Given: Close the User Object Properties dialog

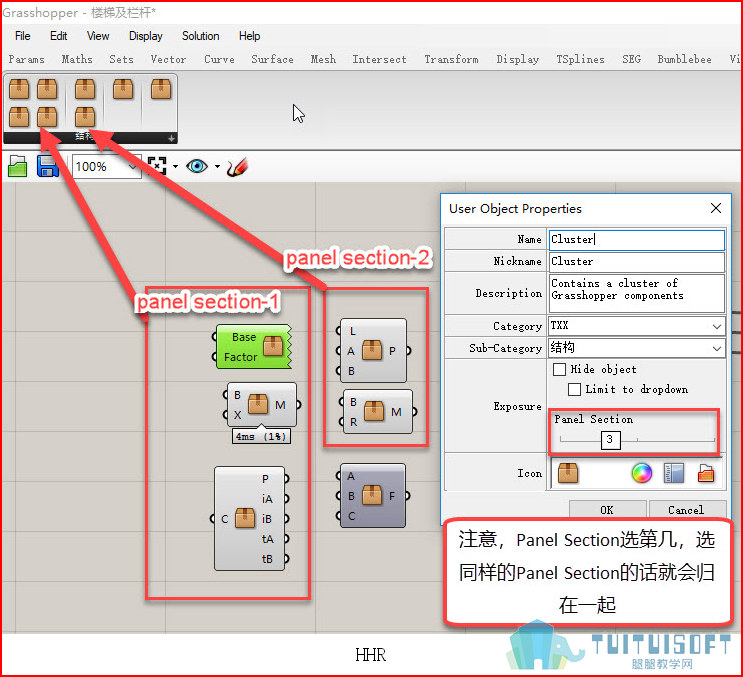Looking at the screenshot, I should (716, 208).
